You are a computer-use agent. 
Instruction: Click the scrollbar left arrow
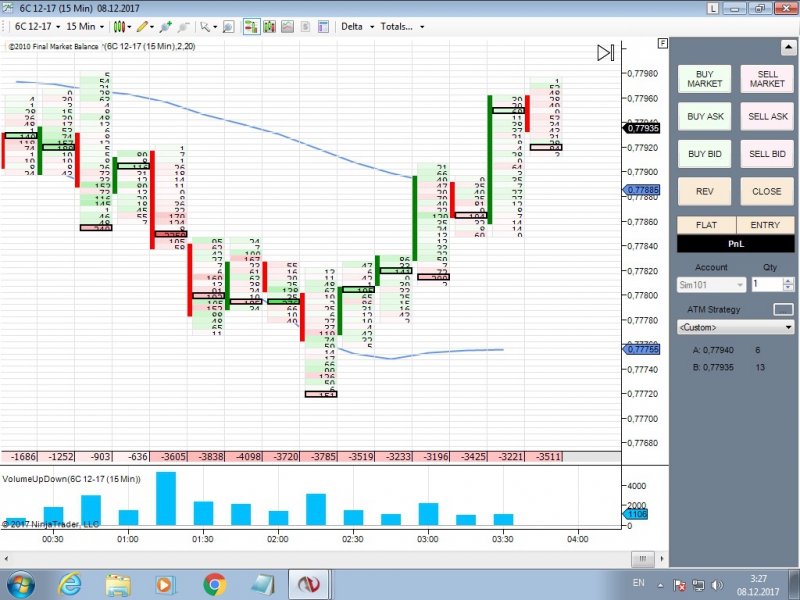pyautogui.click(x=6, y=559)
